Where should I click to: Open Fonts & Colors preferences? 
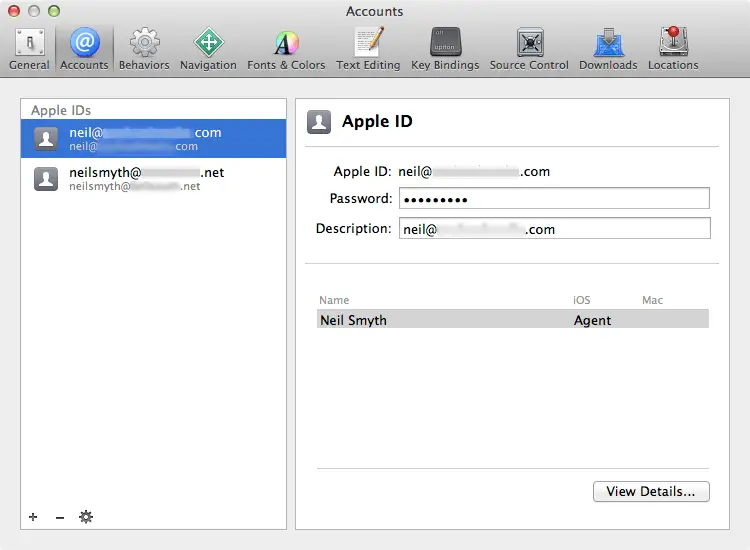[x=286, y=49]
